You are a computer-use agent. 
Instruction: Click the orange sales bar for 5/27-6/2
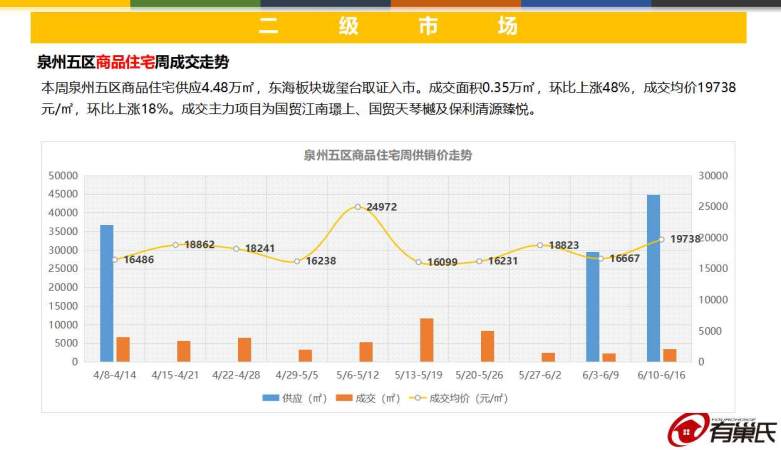click(548, 357)
